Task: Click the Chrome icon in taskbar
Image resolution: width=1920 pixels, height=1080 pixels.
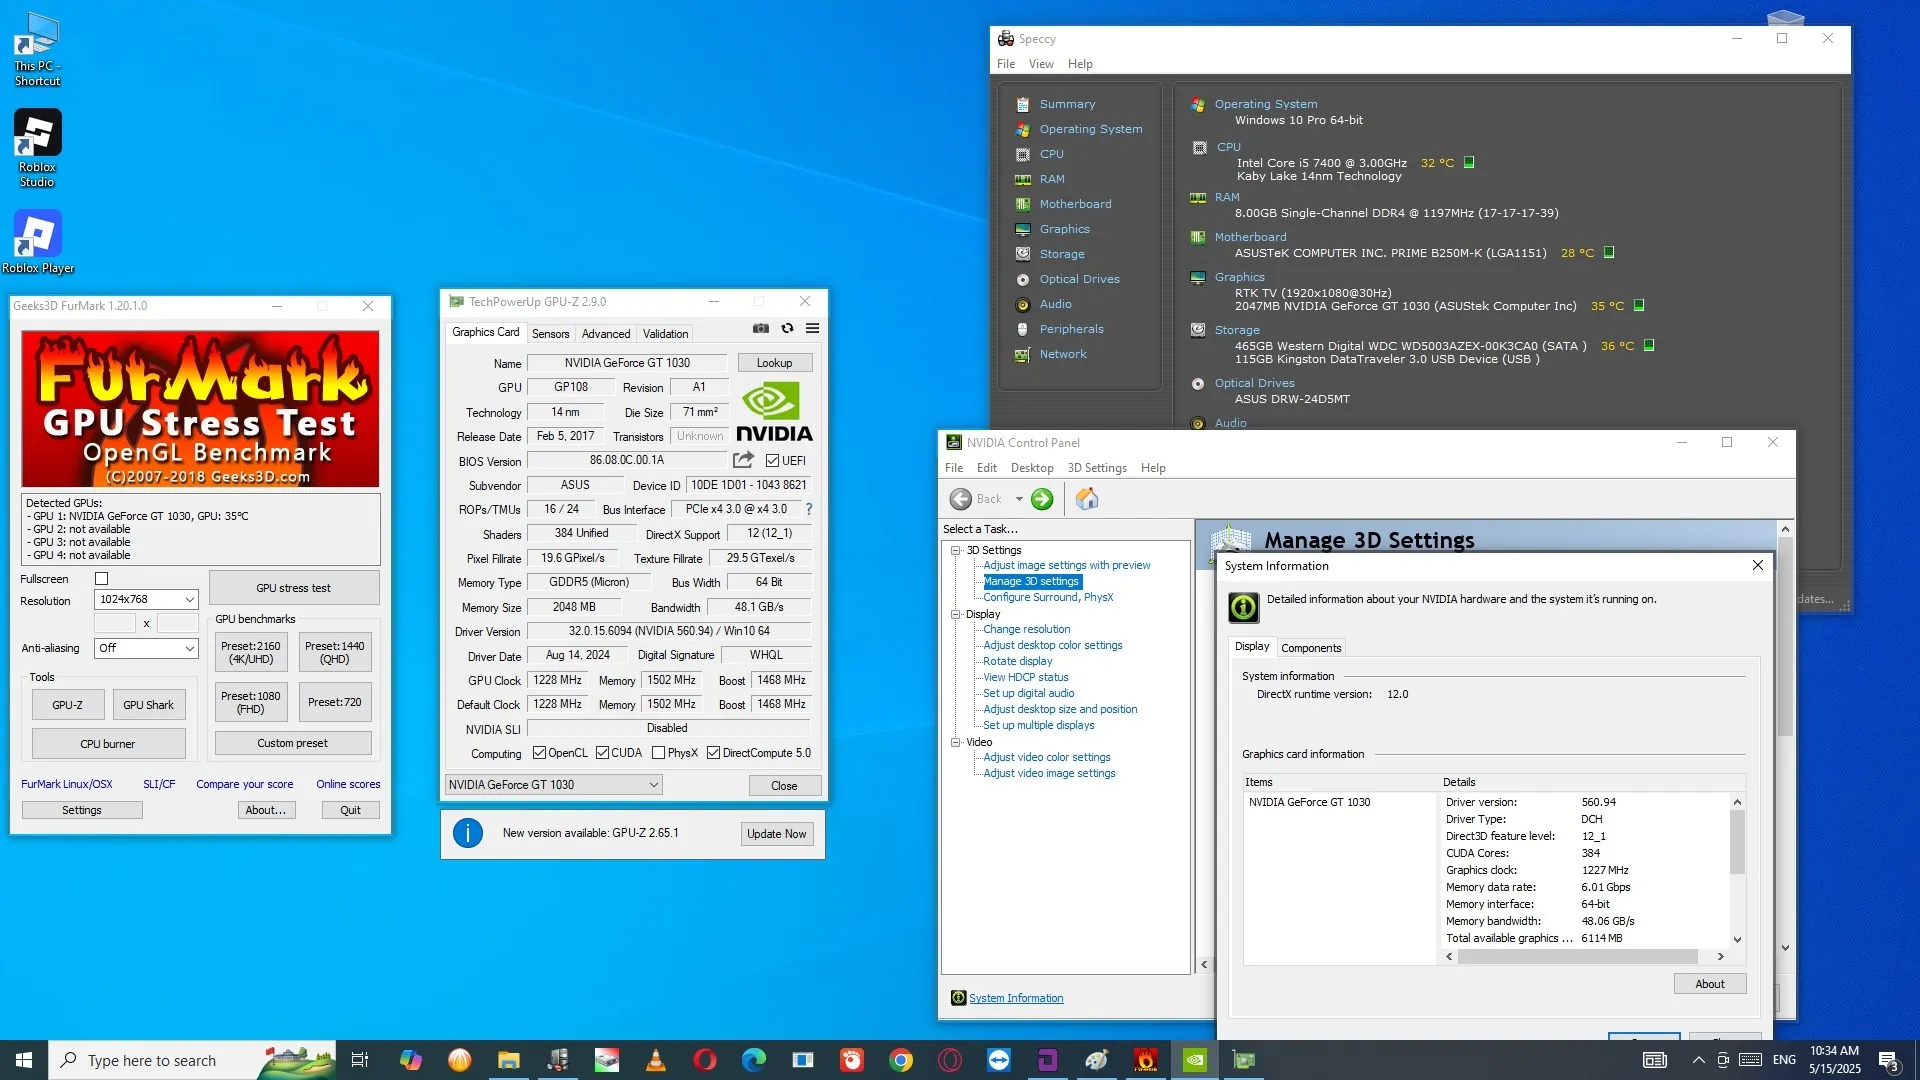Action: tap(901, 1060)
